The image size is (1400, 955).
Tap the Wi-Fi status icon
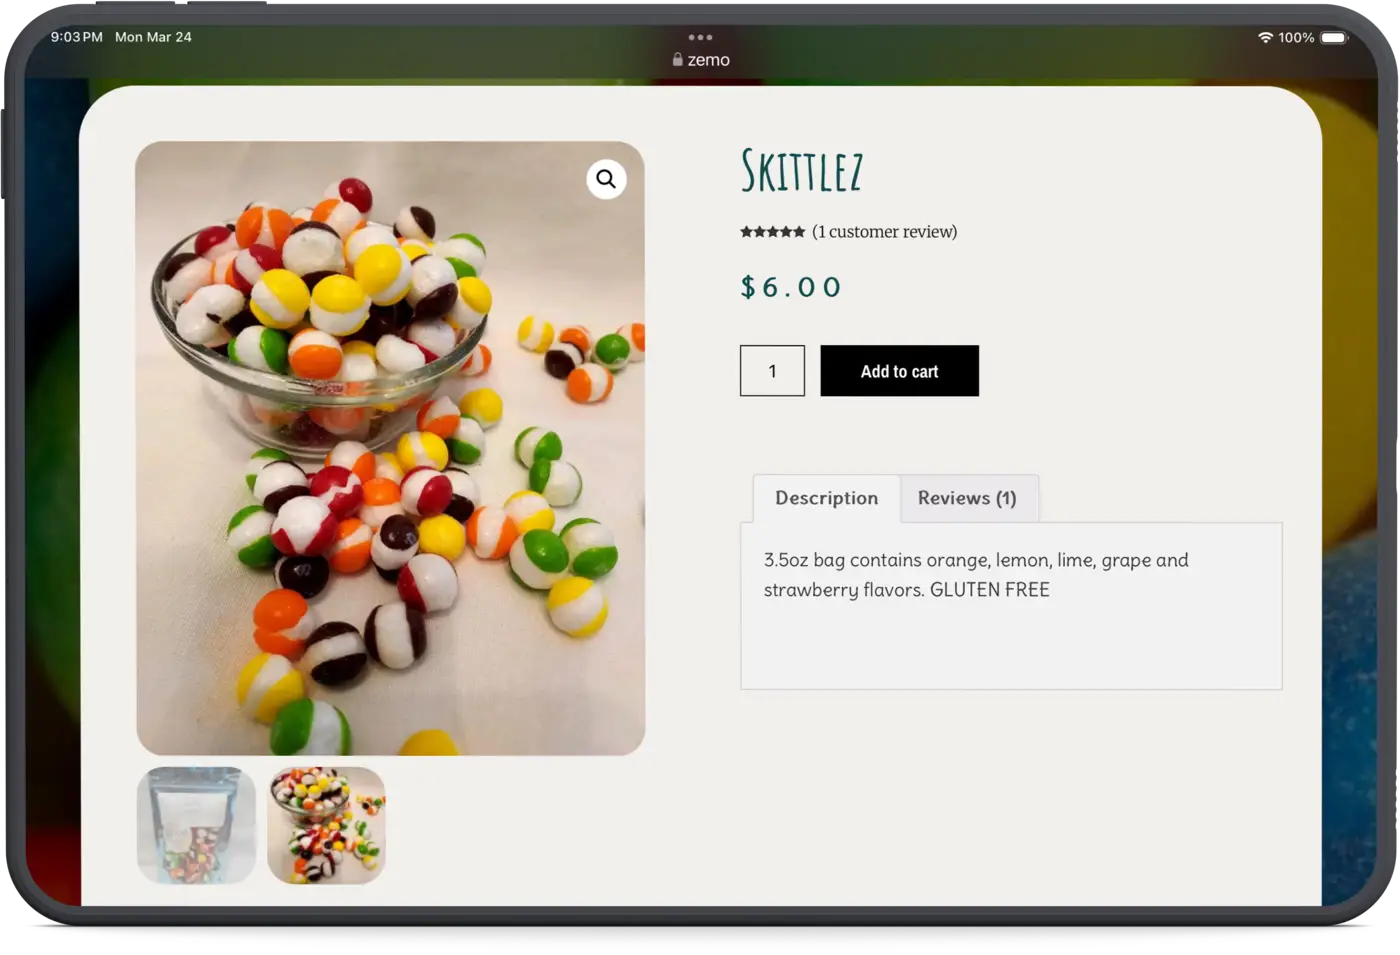(1265, 37)
